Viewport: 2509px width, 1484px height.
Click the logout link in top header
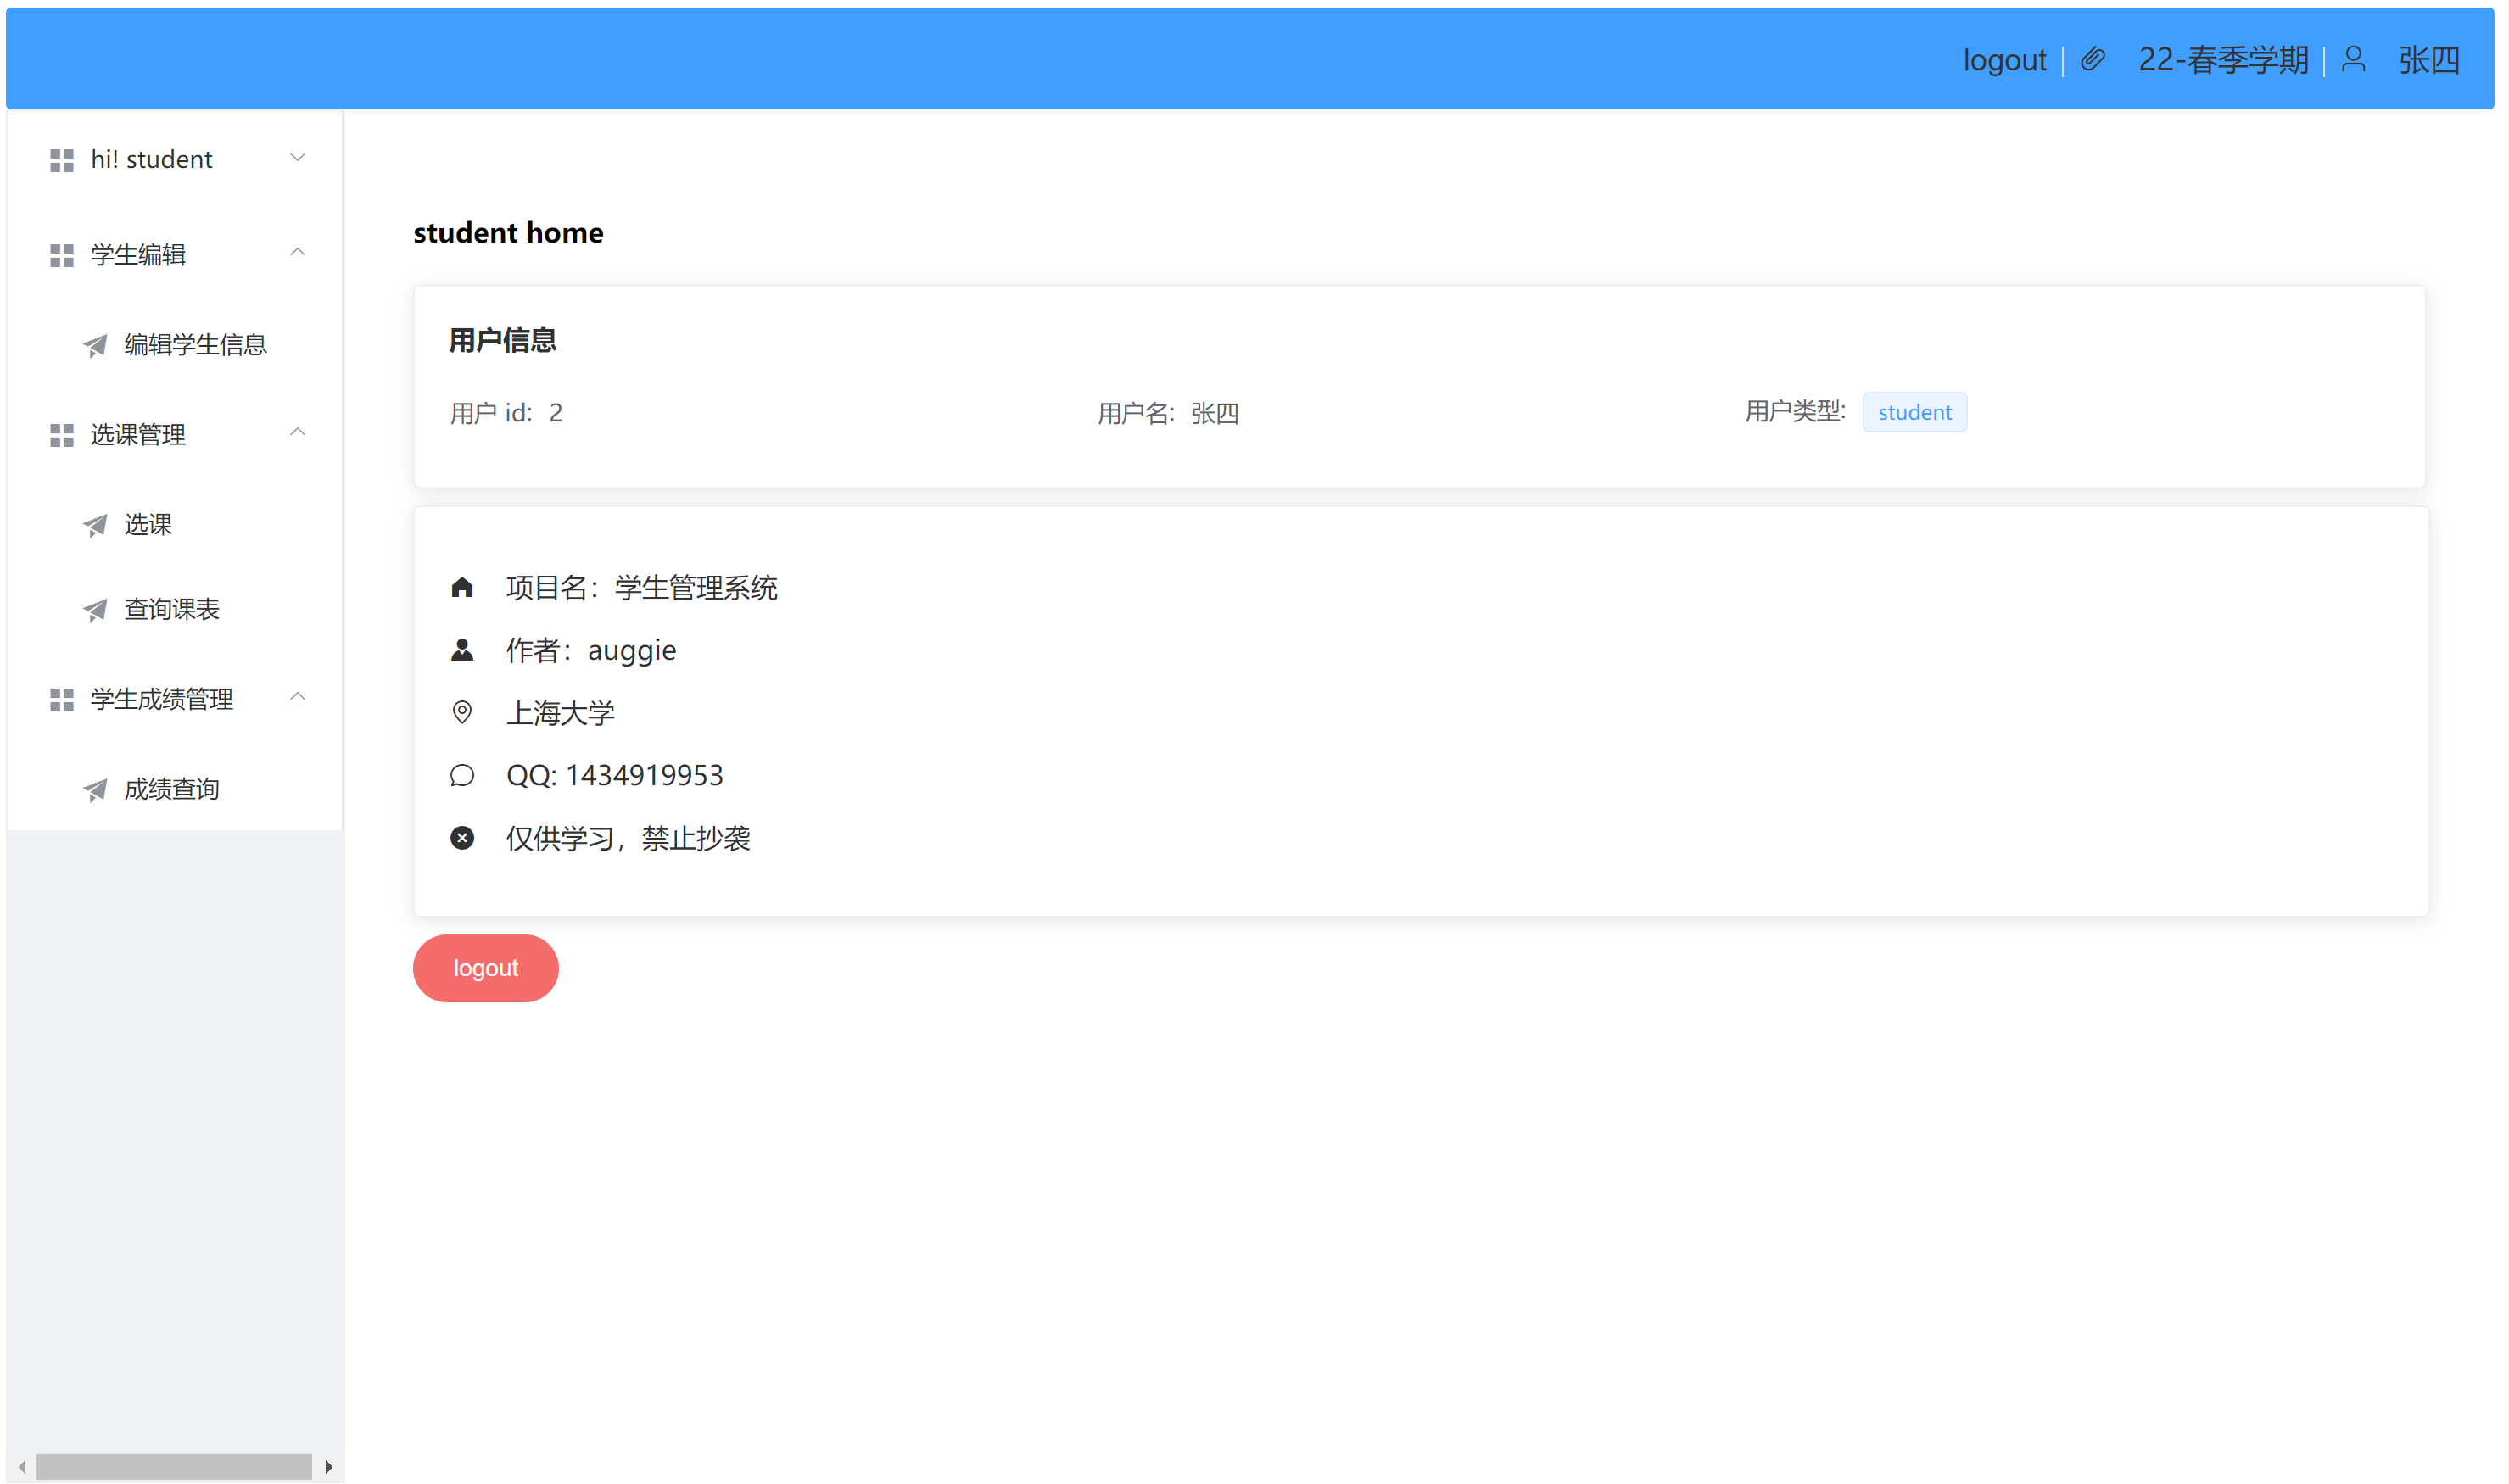[2004, 60]
